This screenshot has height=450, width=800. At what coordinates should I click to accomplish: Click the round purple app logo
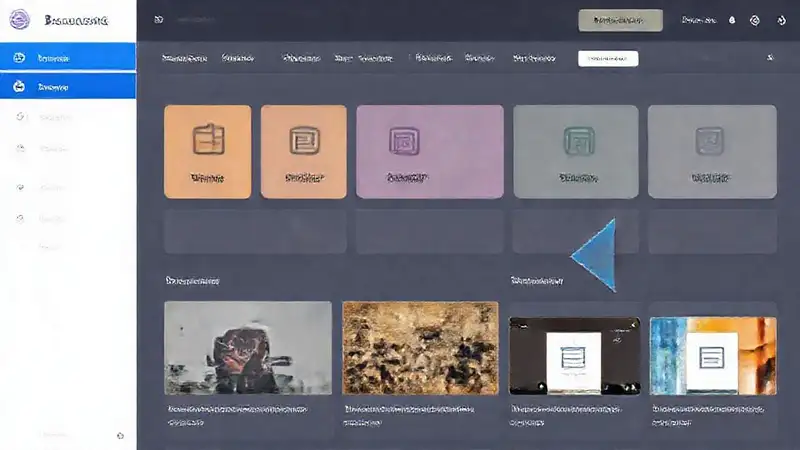pyautogui.click(x=20, y=20)
